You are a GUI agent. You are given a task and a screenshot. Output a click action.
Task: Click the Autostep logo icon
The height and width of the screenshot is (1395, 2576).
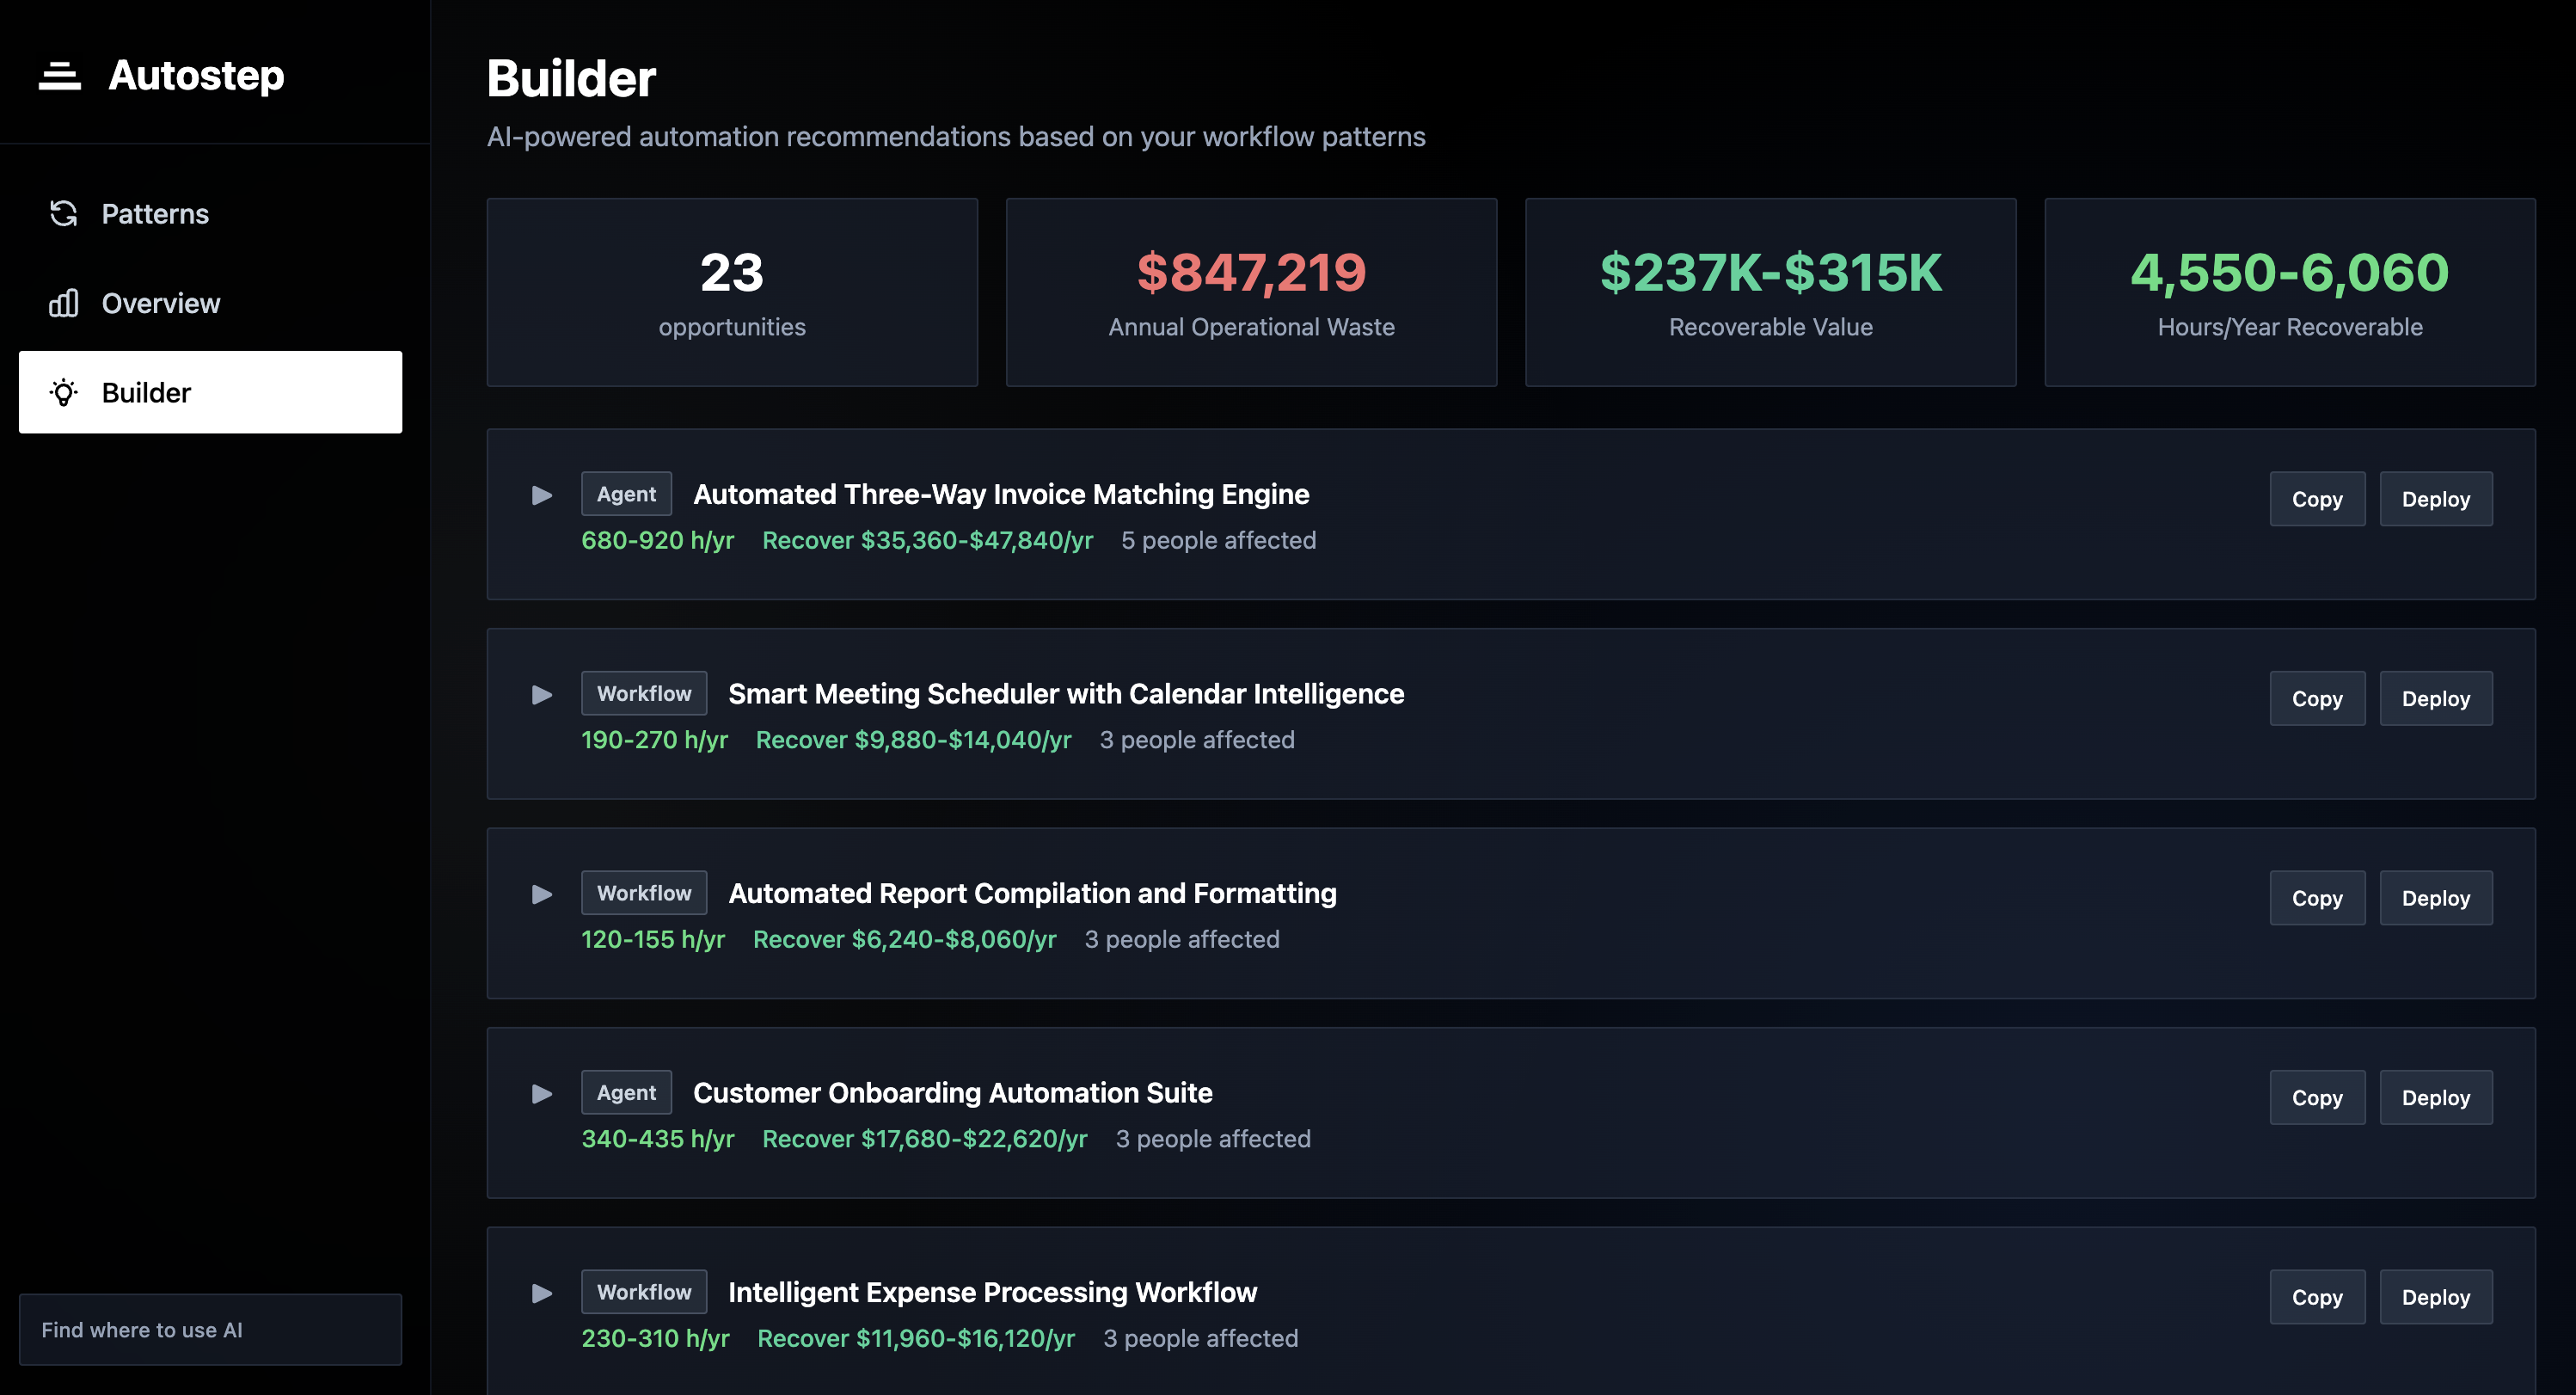[x=59, y=76]
